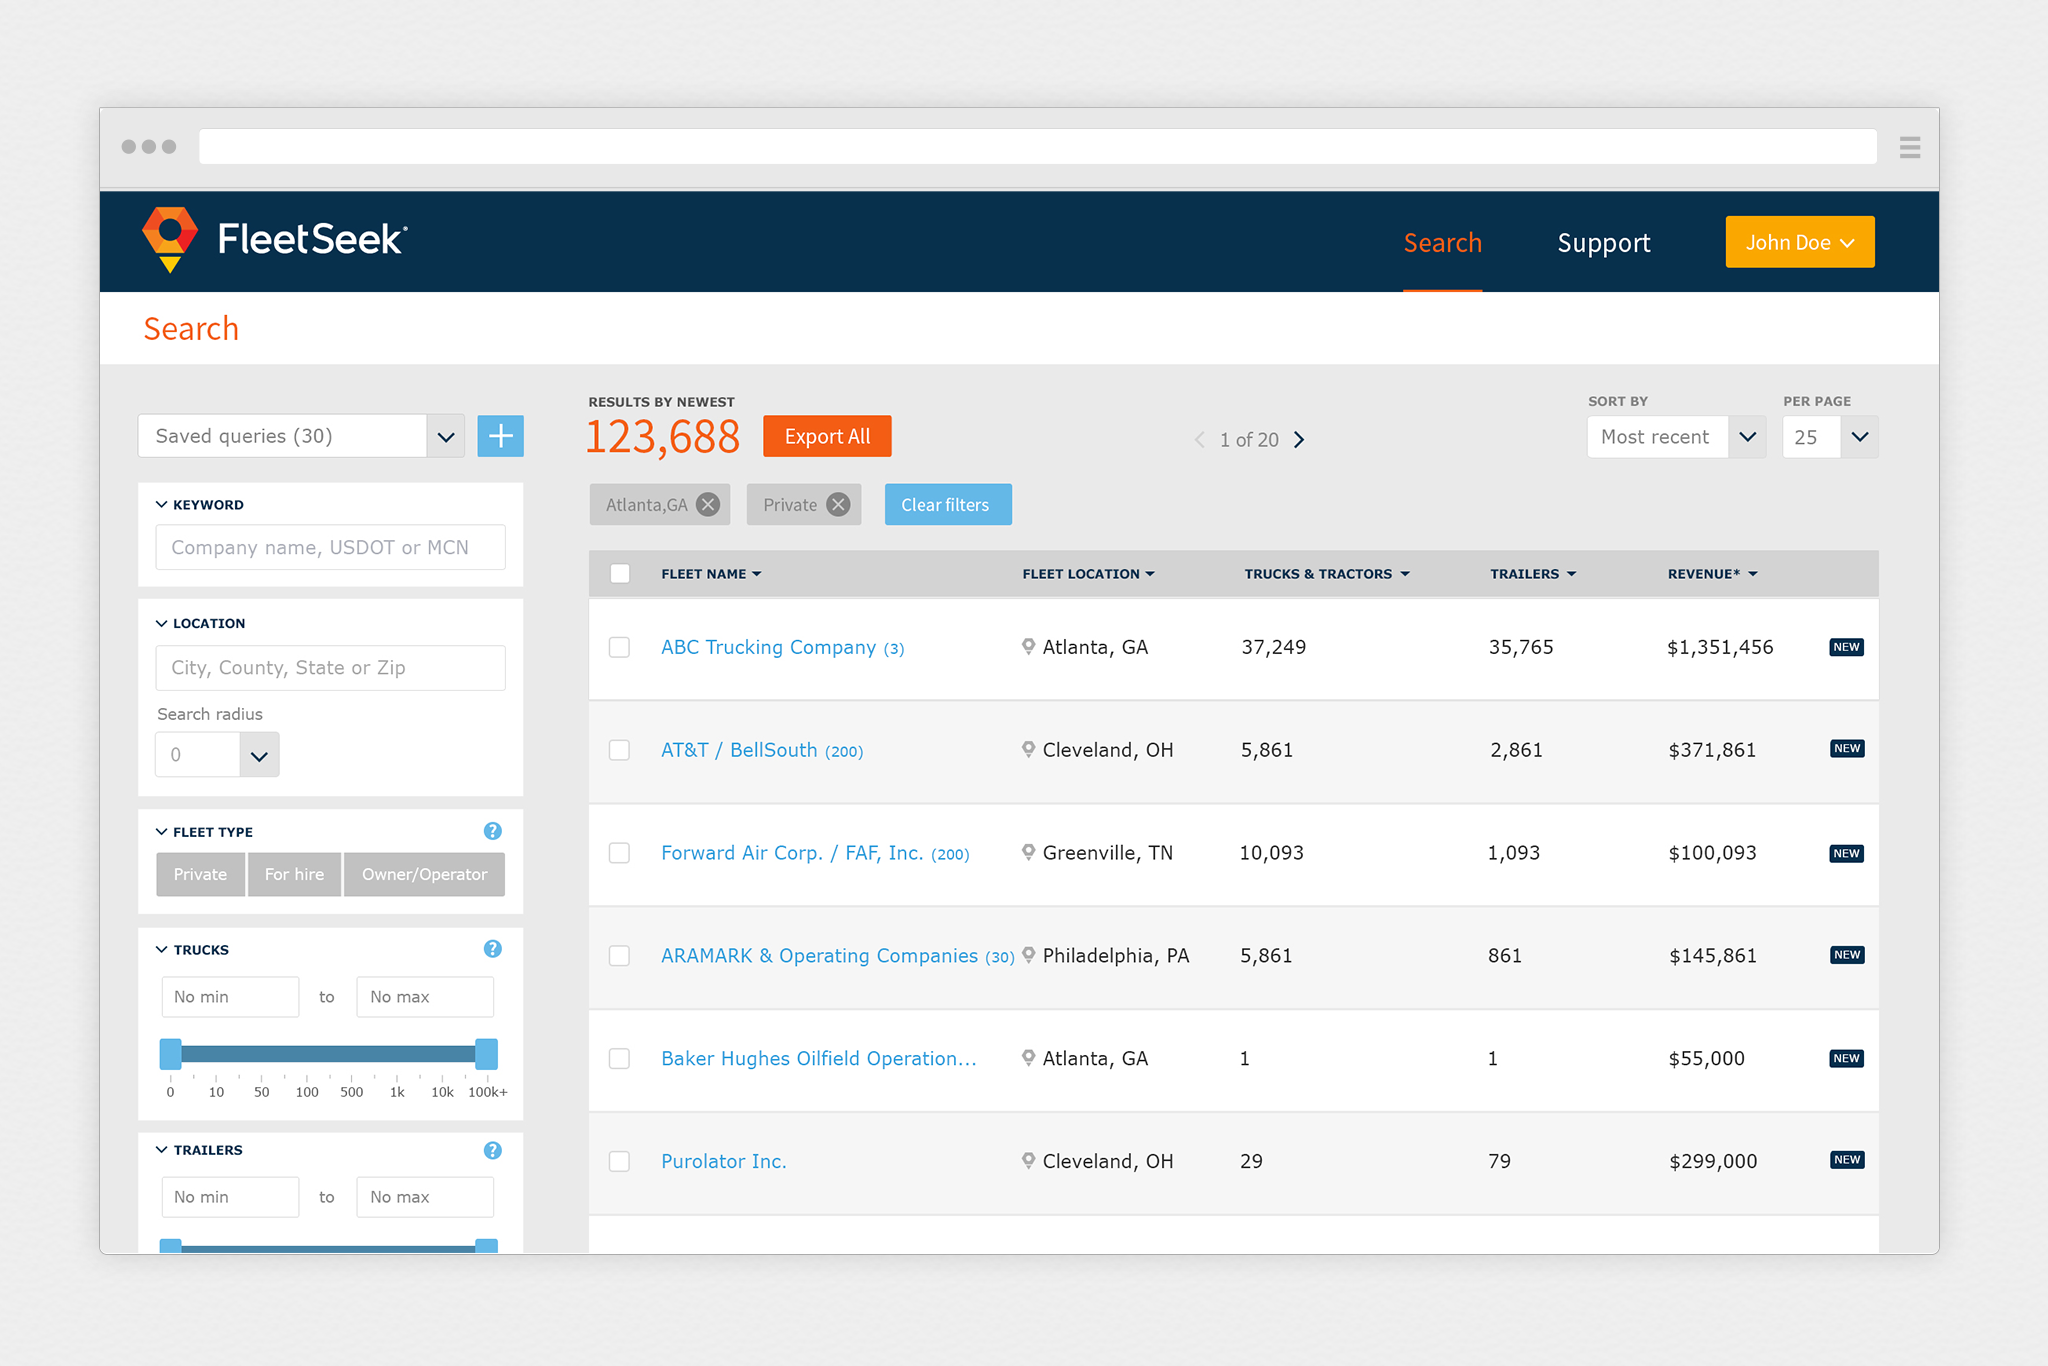
Task: Open the browser hamburger menu icon
Action: [1909, 148]
